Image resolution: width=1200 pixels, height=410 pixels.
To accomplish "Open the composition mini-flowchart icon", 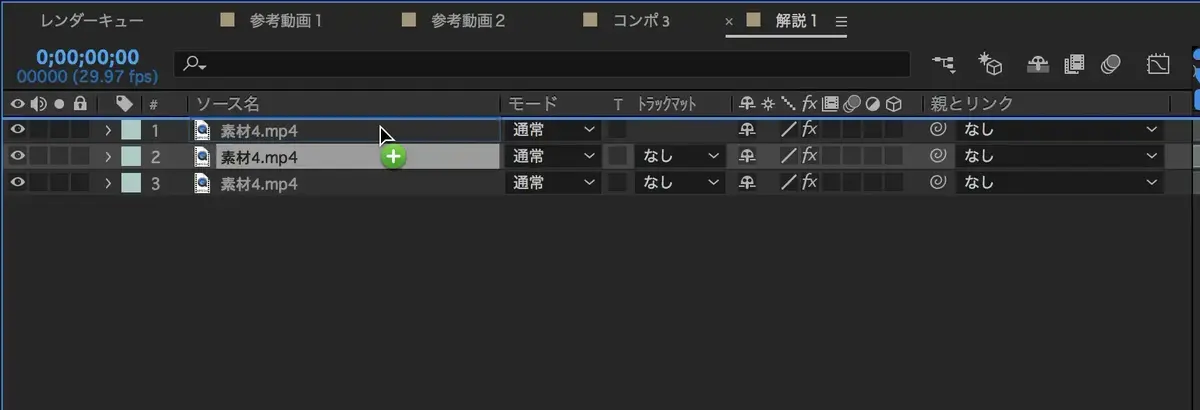I will 943,65.
